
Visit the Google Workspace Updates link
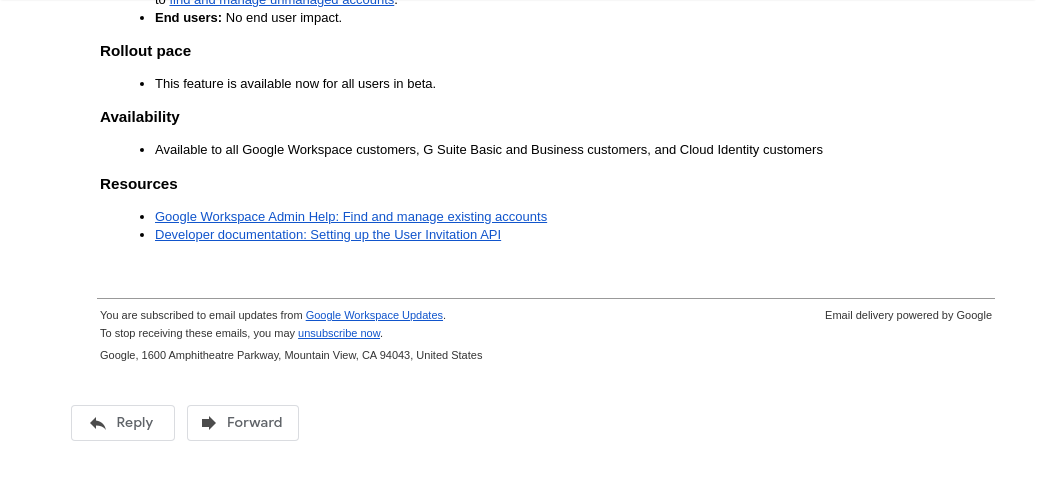pos(374,315)
